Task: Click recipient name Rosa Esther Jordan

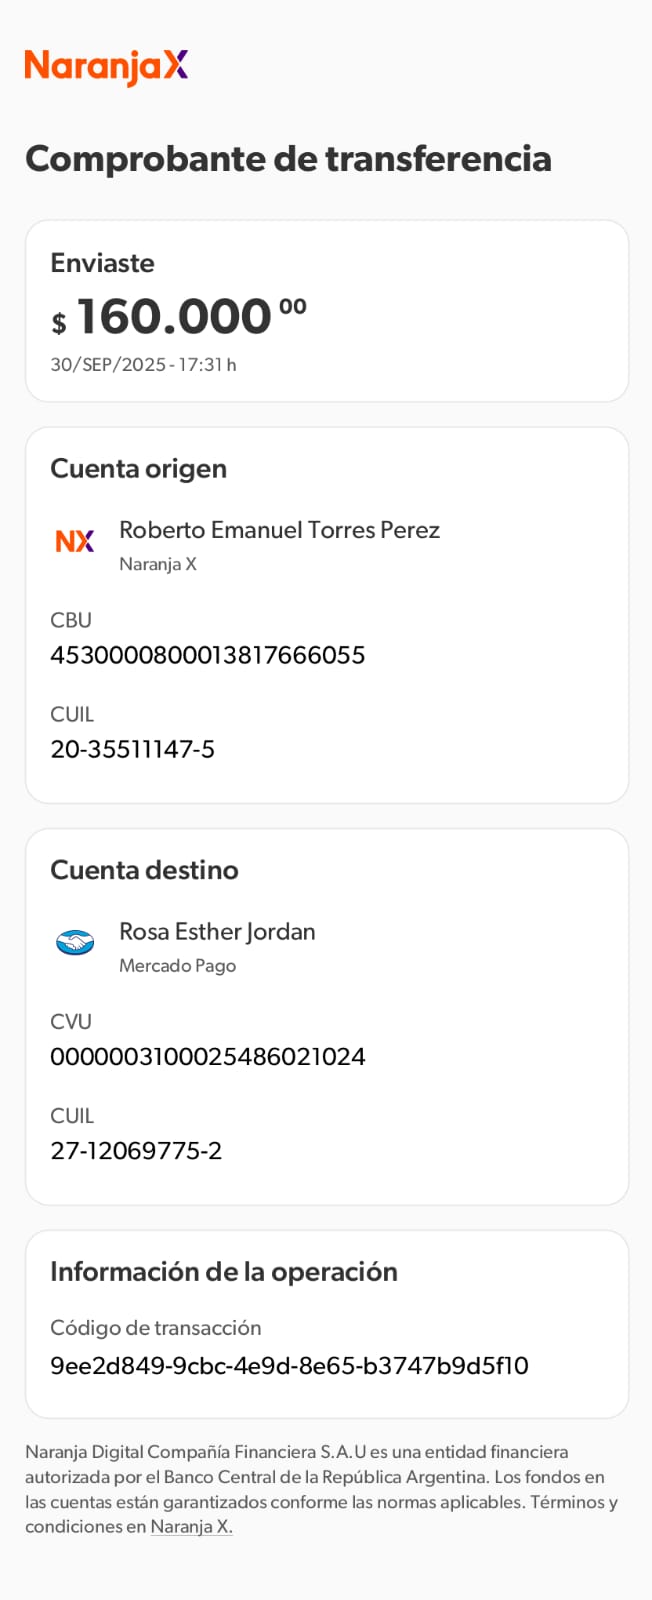Action: (x=217, y=931)
